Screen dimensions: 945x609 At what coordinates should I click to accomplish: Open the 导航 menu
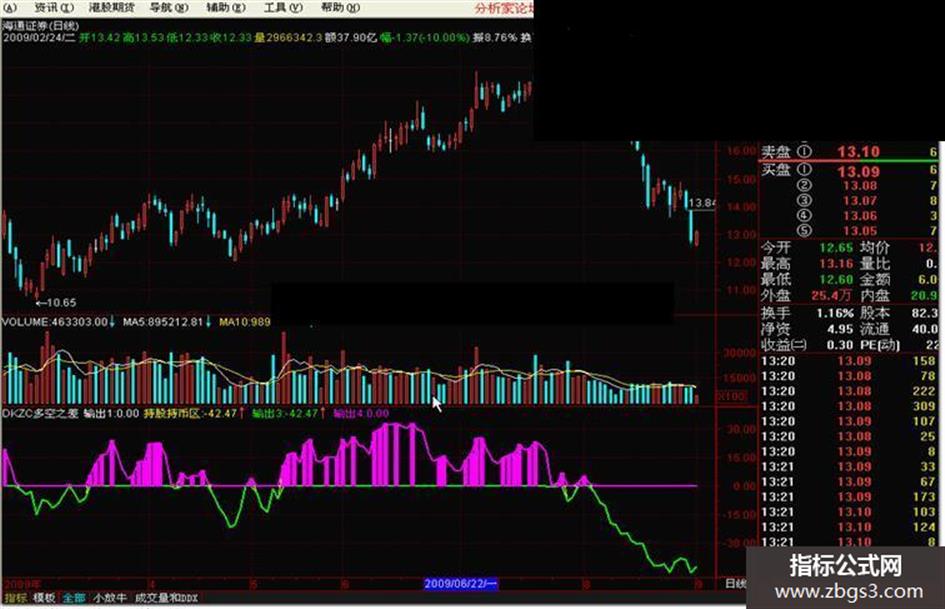coord(169,8)
